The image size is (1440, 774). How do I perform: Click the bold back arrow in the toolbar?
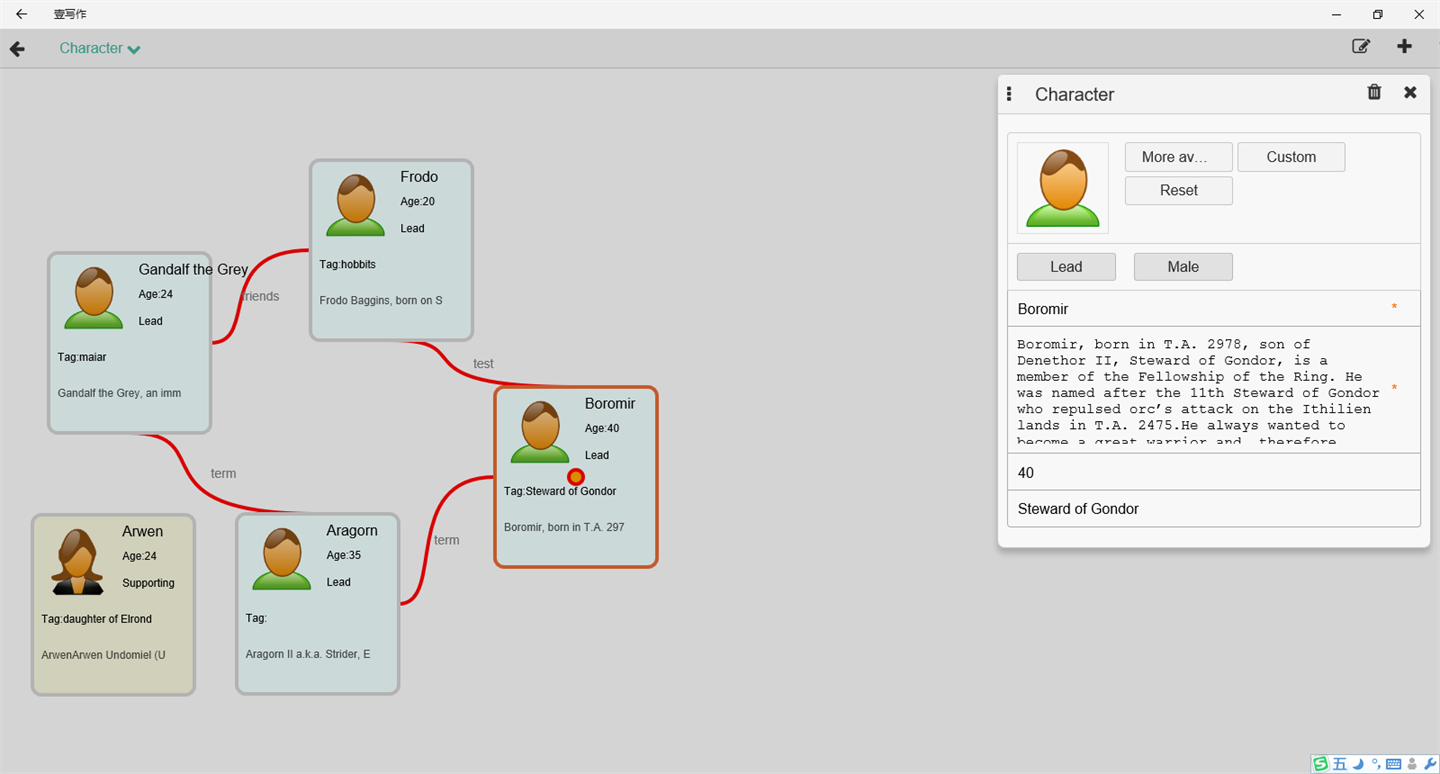click(x=17, y=49)
